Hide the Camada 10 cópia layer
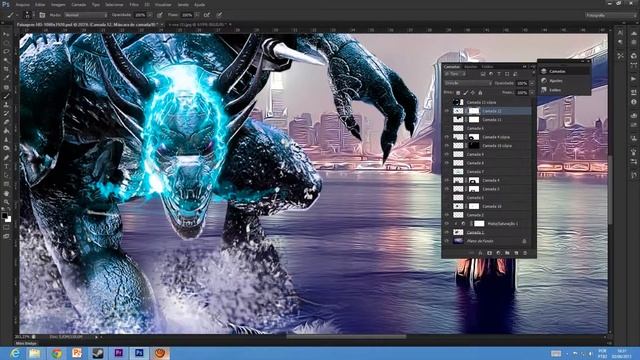Viewport: 640px width, 360px height. (447, 146)
